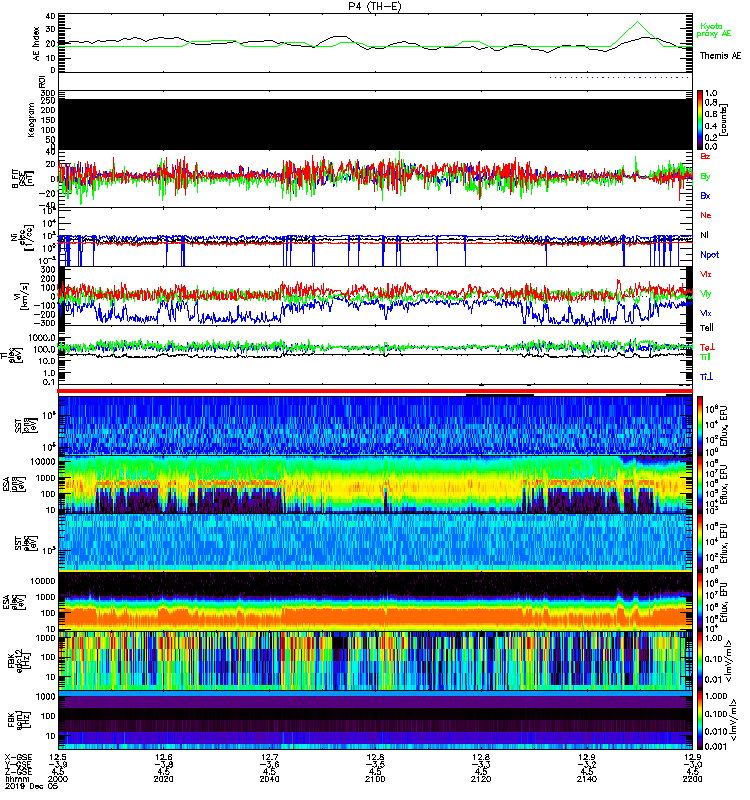
Task: Click the blue Bx legend label
Action: [x=705, y=195]
